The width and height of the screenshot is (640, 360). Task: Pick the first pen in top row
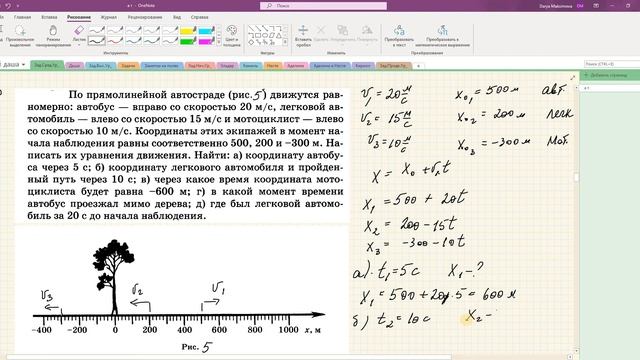[97, 30]
